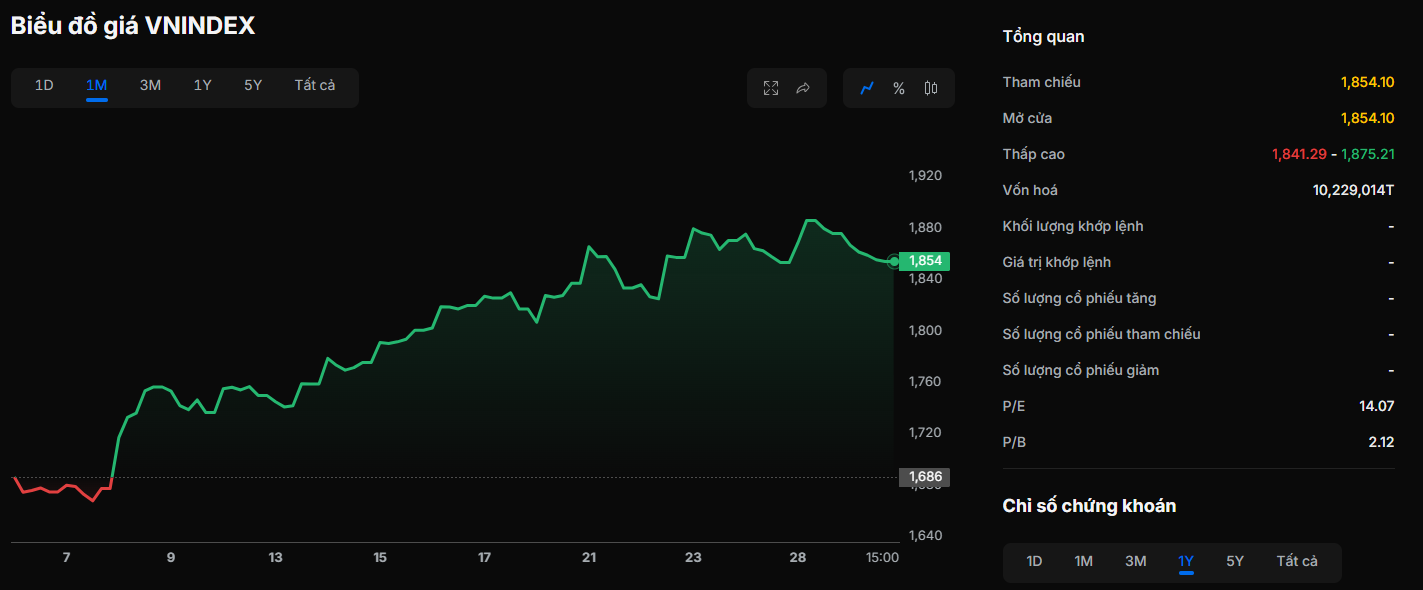Click the date 23 on x-axis
The height and width of the screenshot is (590, 1423).
pos(693,557)
